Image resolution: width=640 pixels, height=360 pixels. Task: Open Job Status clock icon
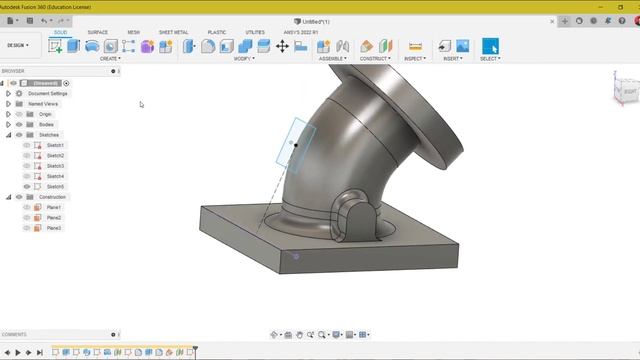tap(593, 21)
